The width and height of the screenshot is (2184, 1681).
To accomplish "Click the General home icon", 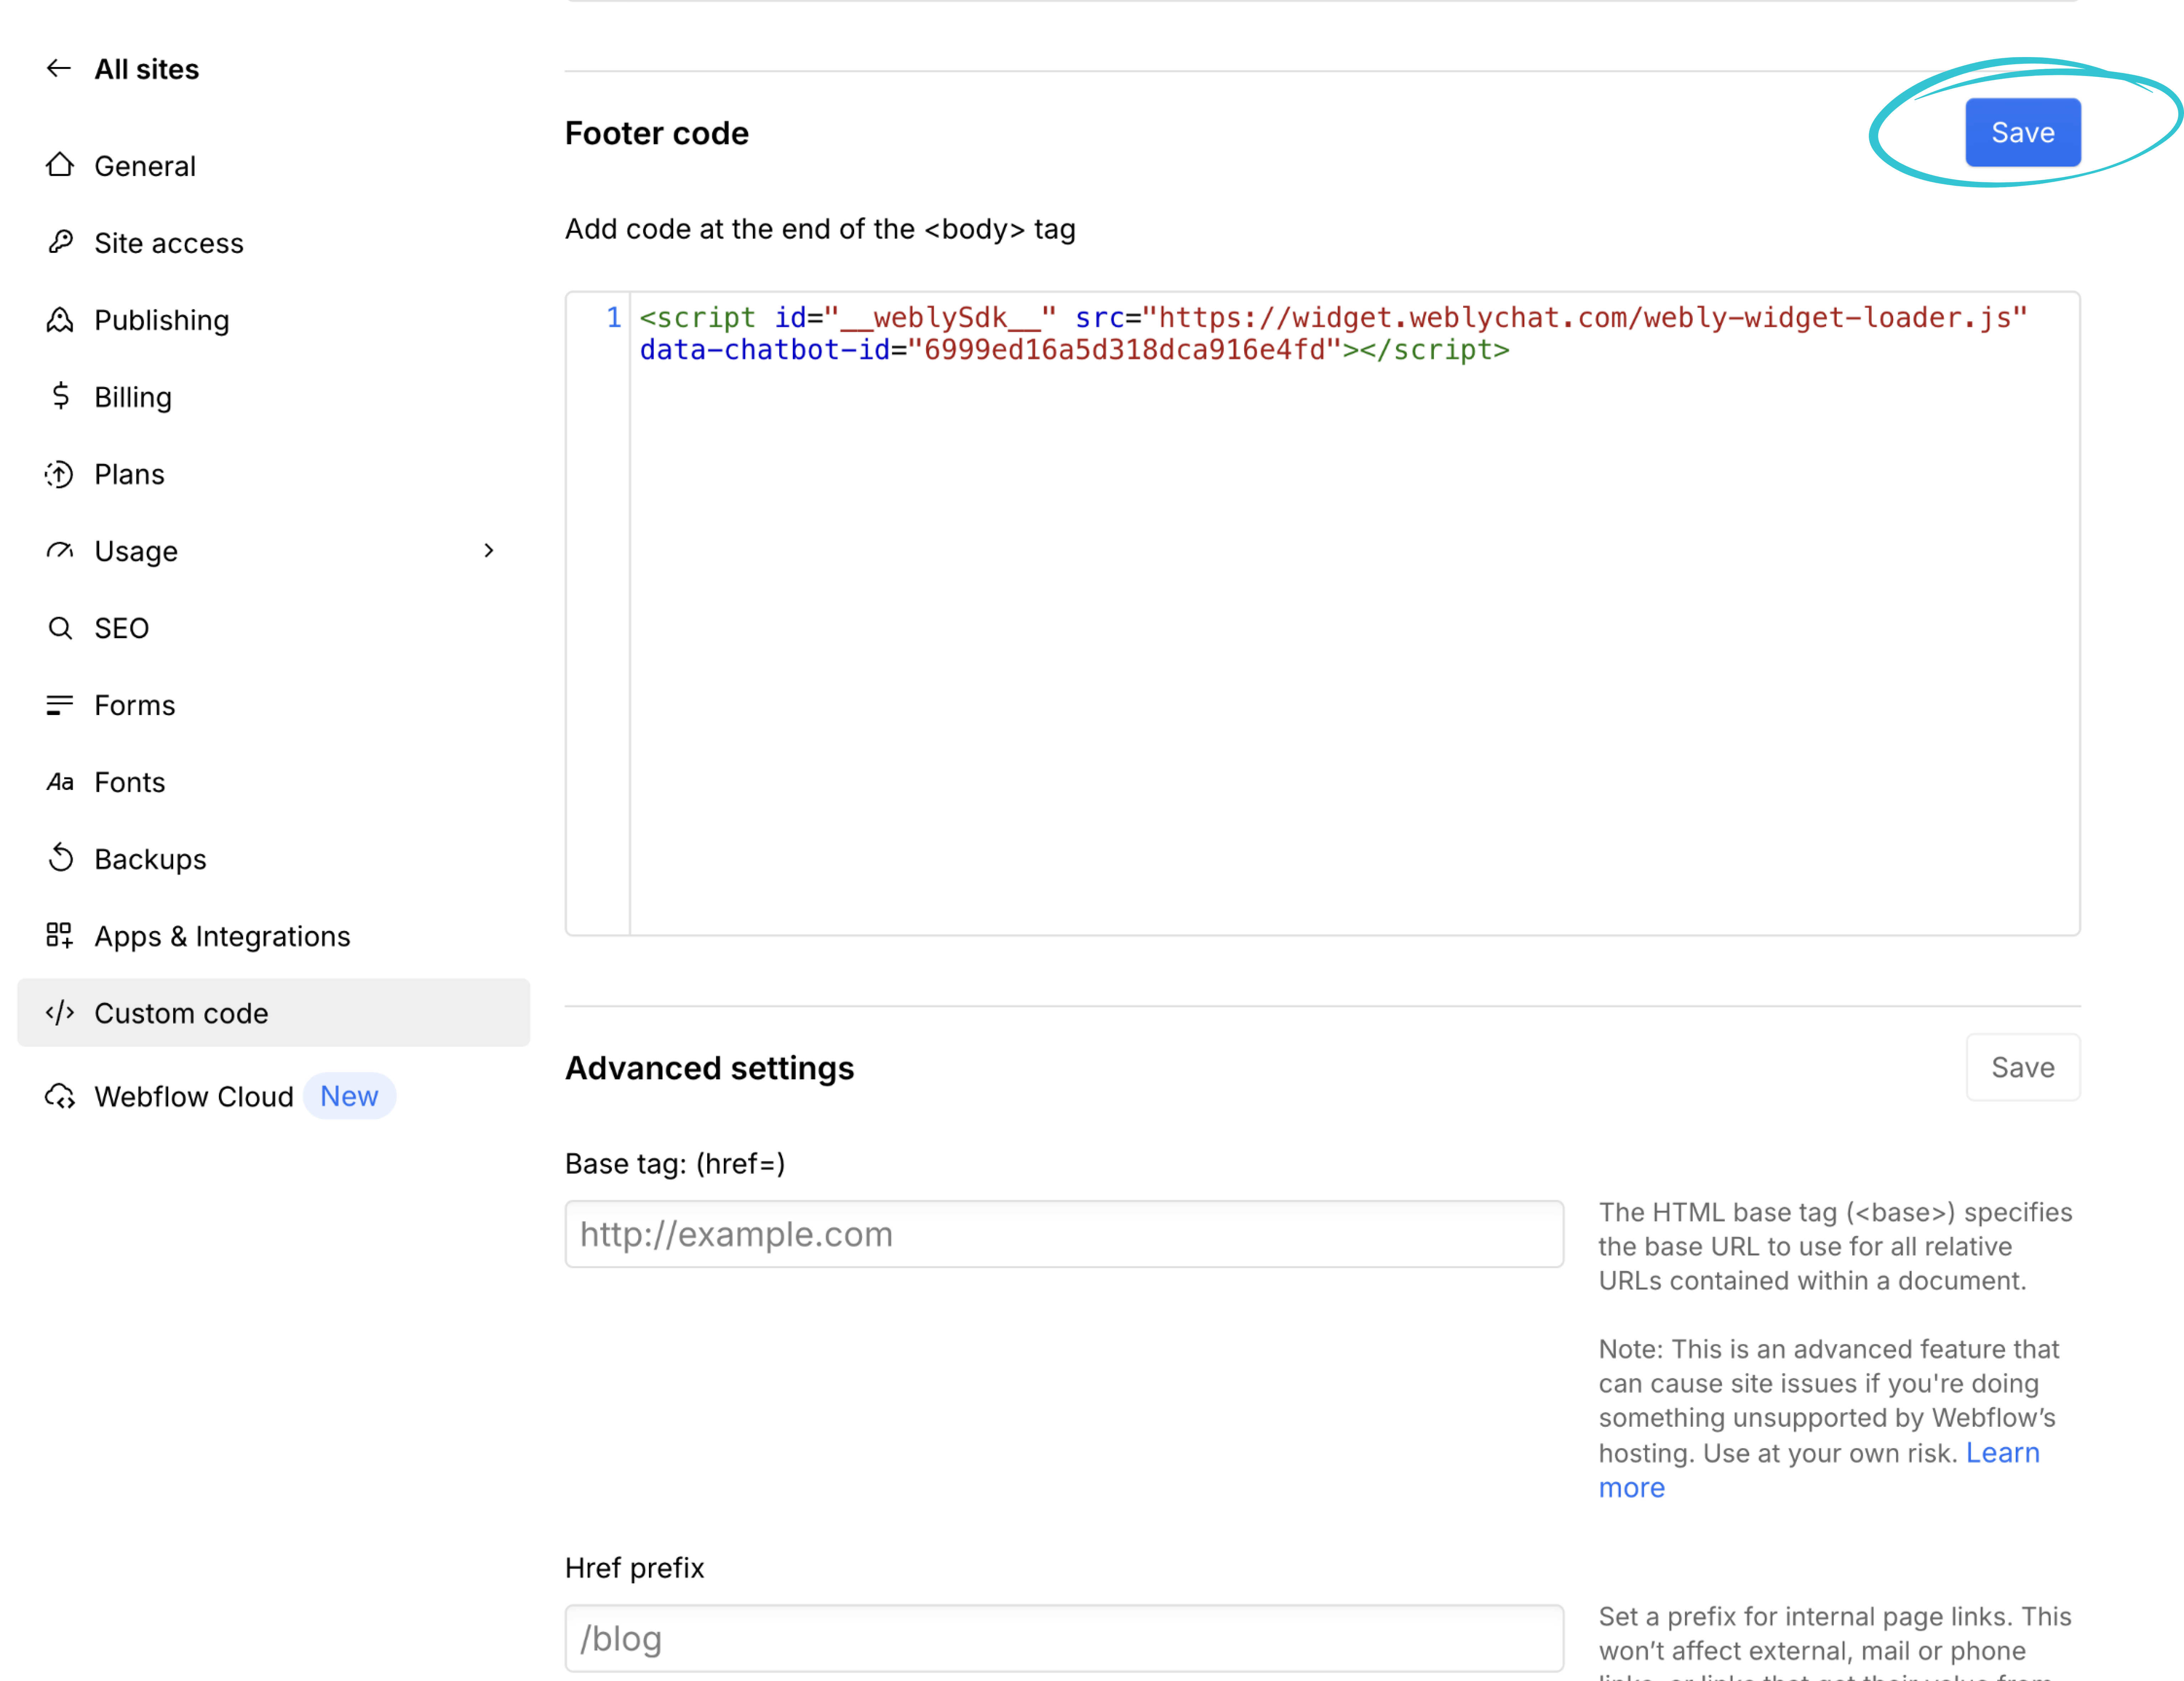I will click(60, 165).
